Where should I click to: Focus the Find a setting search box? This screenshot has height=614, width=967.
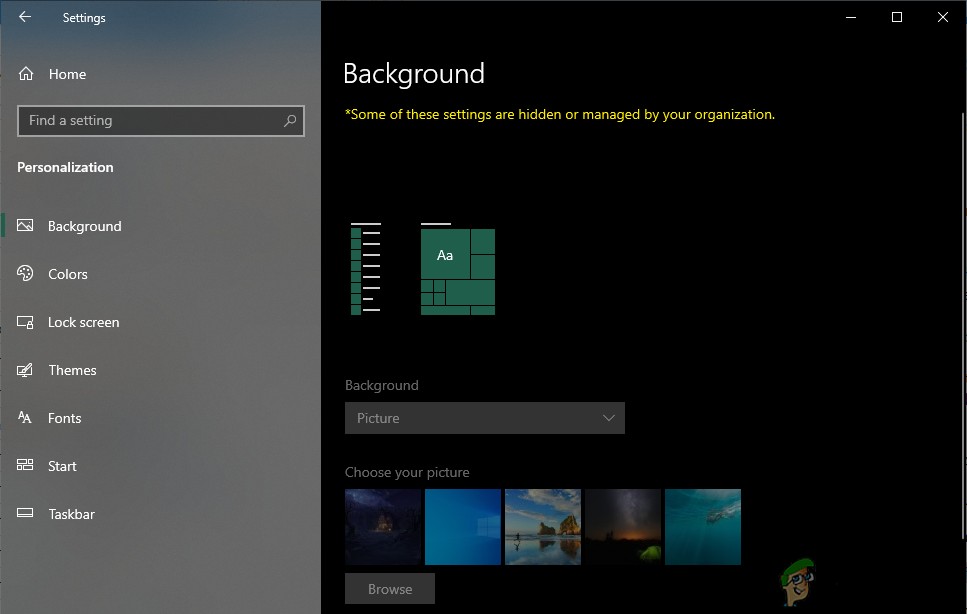point(161,121)
